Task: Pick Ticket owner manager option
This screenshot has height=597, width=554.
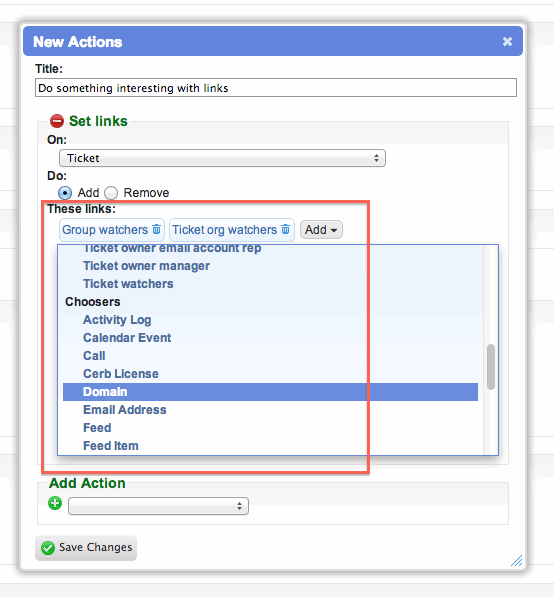Action: [147, 266]
